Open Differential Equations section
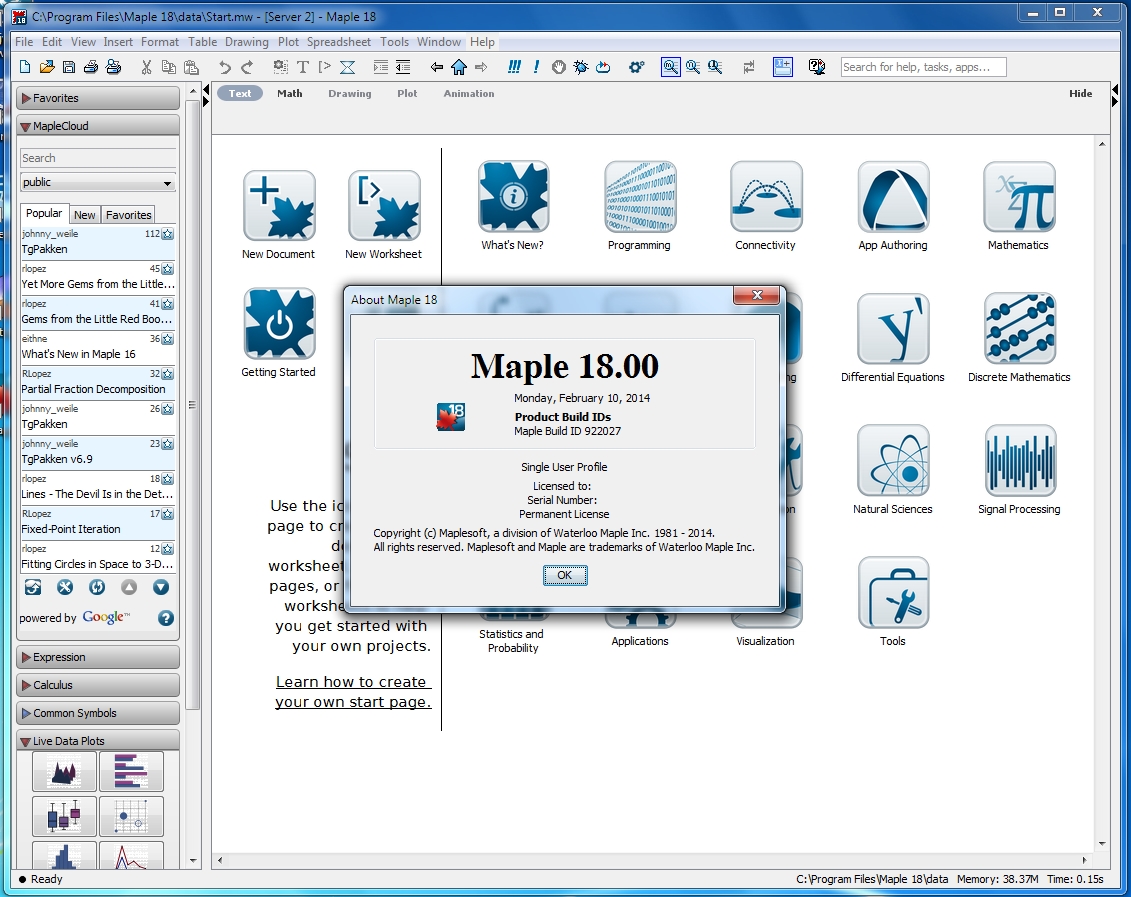1131x897 pixels. [893, 328]
